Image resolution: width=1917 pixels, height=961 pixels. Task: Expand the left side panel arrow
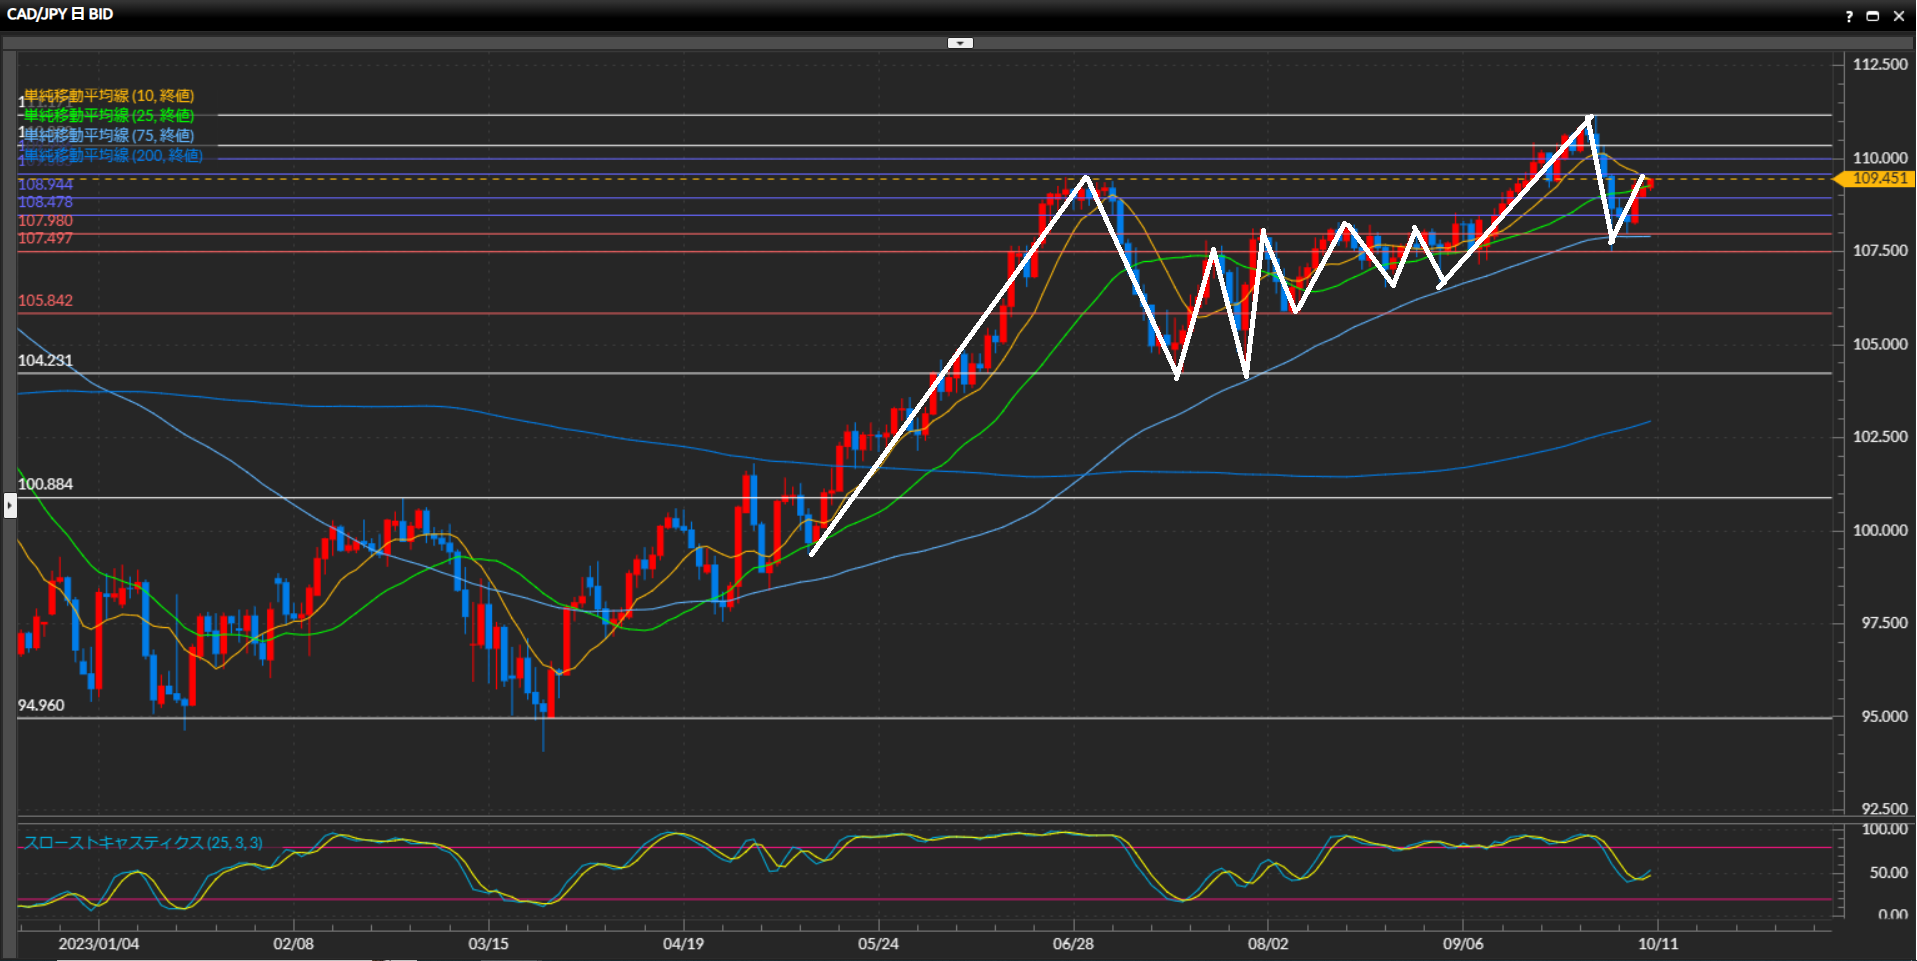pyautogui.click(x=10, y=506)
